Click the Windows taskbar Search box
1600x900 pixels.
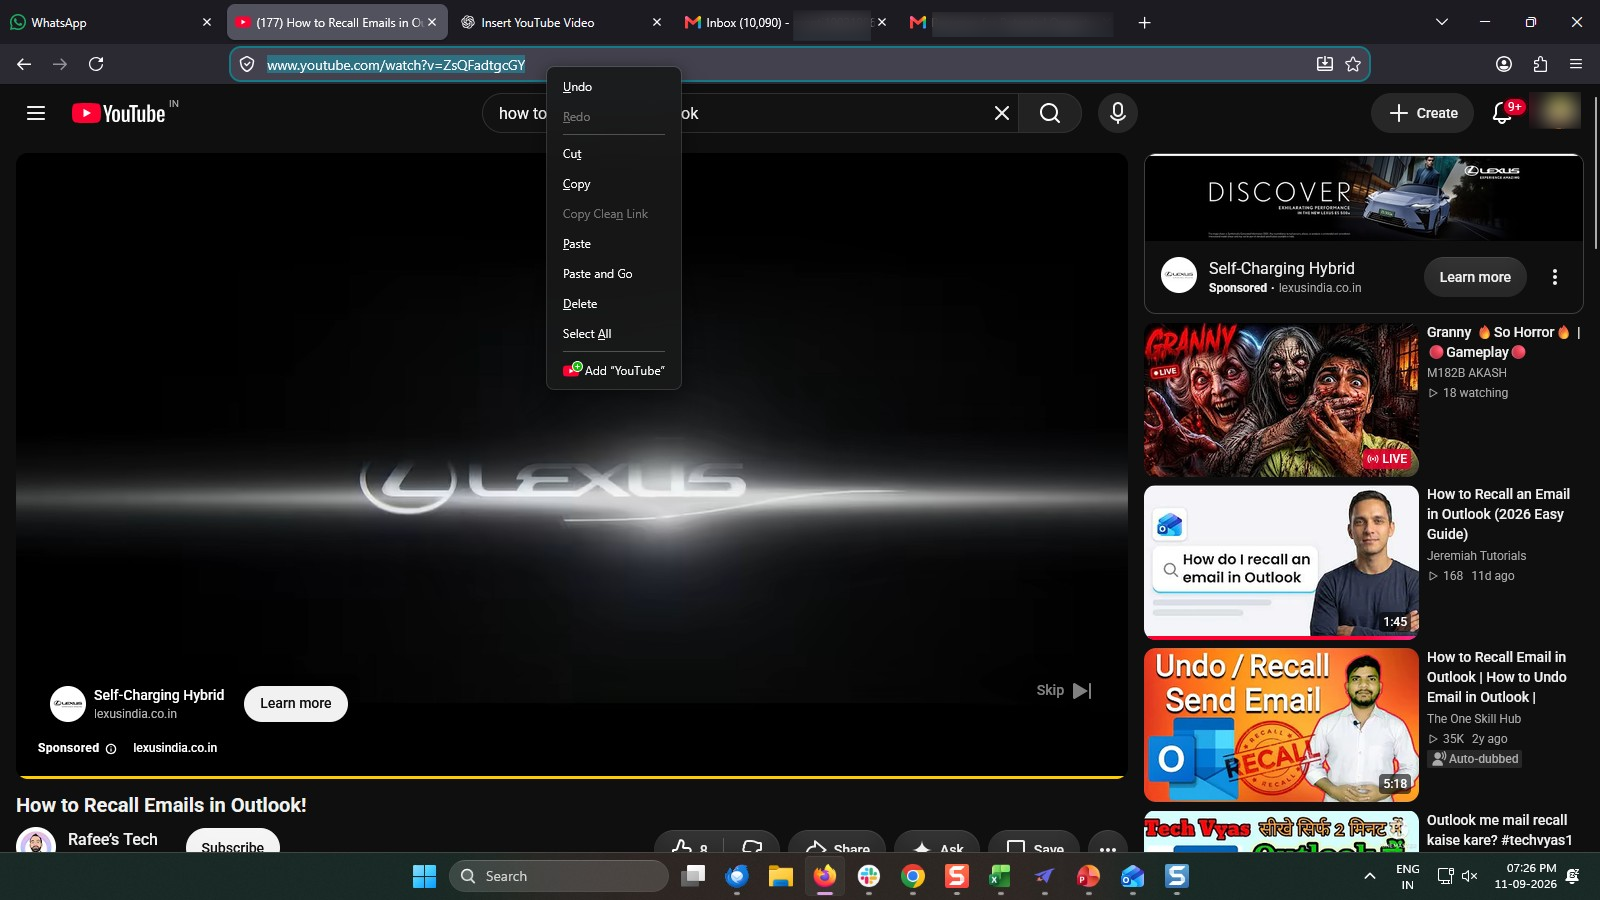point(558,876)
